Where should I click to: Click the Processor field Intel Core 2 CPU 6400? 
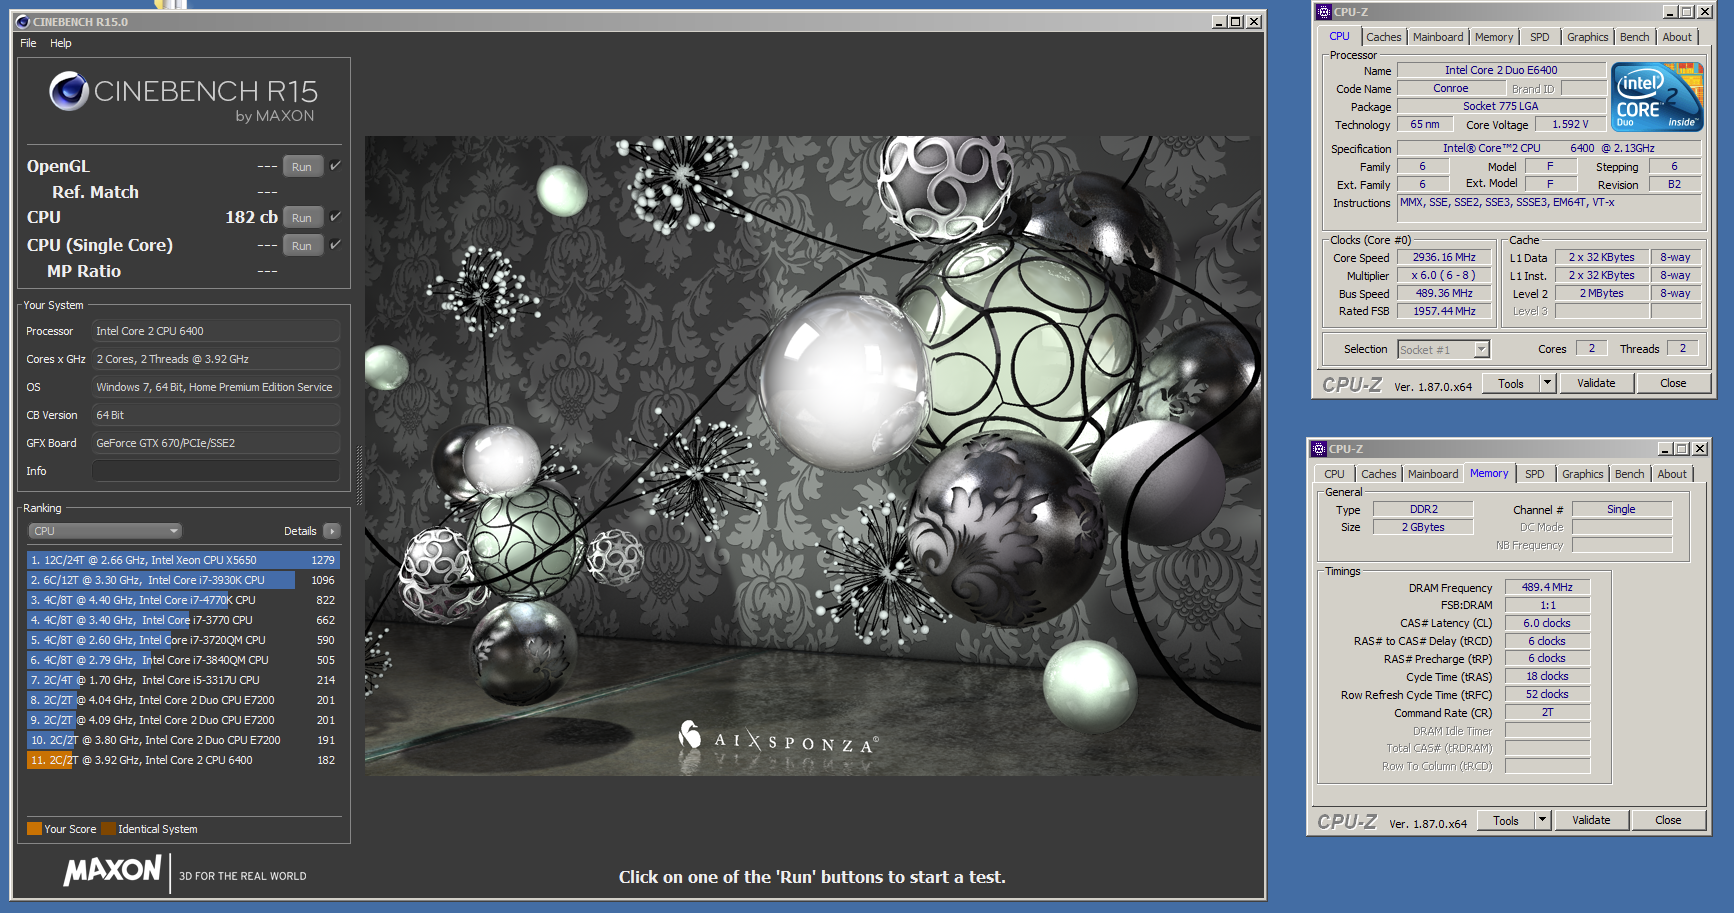tap(216, 331)
